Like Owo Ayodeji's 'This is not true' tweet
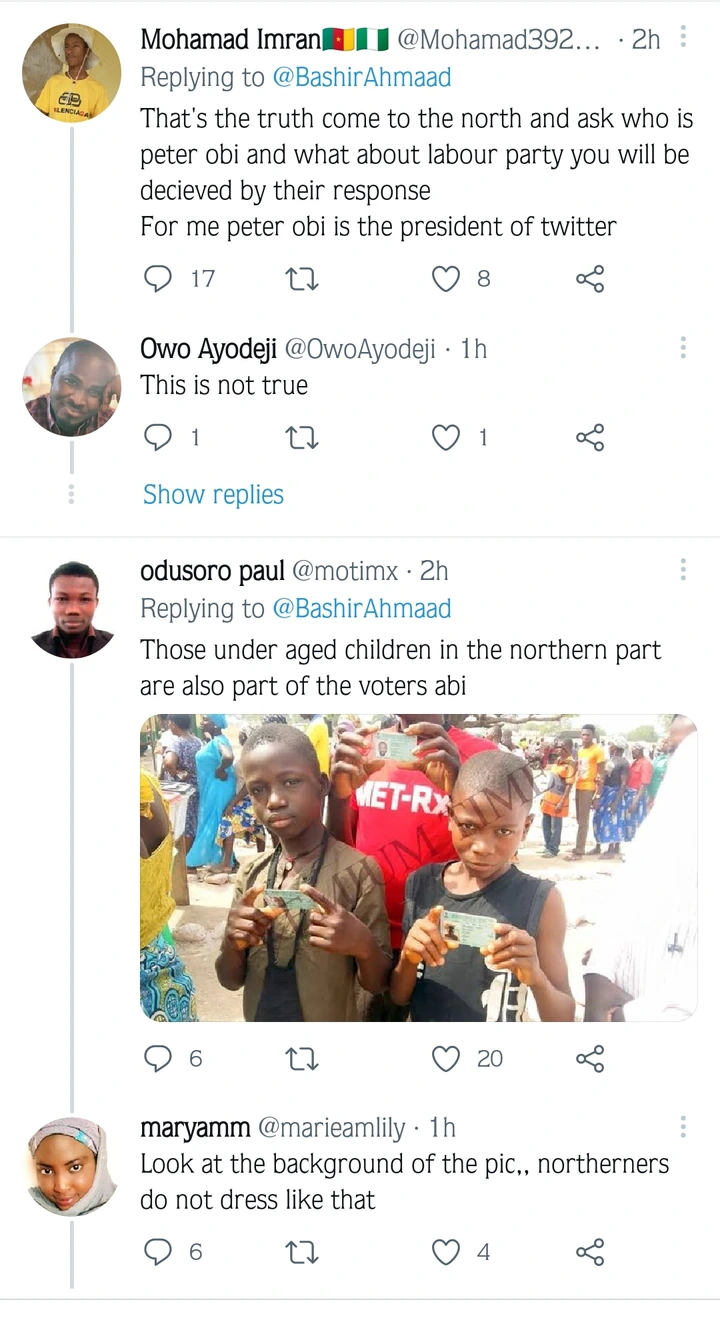Screen dimensions: 720x1318 click(x=446, y=437)
